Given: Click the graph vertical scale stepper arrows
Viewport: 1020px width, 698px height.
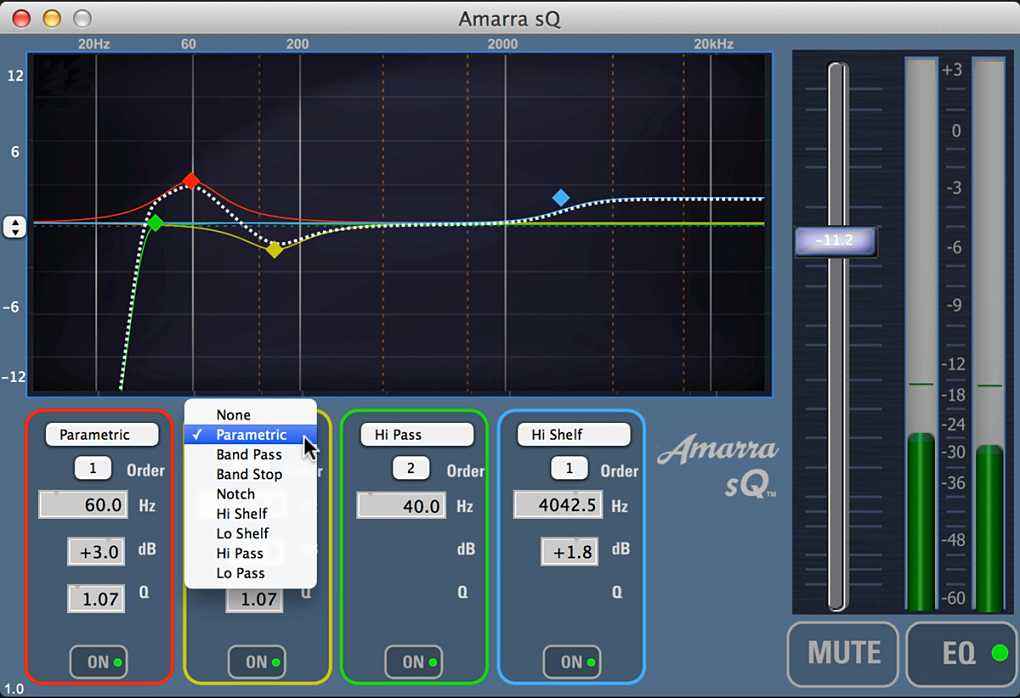Looking at the screenshot, I should point(14,227).
